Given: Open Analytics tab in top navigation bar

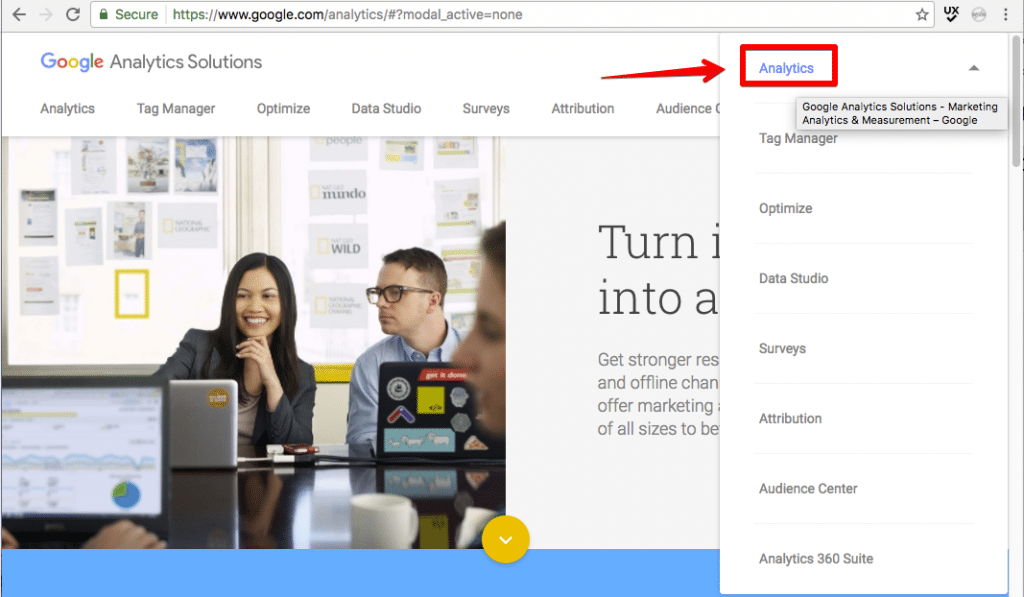Looking at the screenshot, I should point(67,108).
